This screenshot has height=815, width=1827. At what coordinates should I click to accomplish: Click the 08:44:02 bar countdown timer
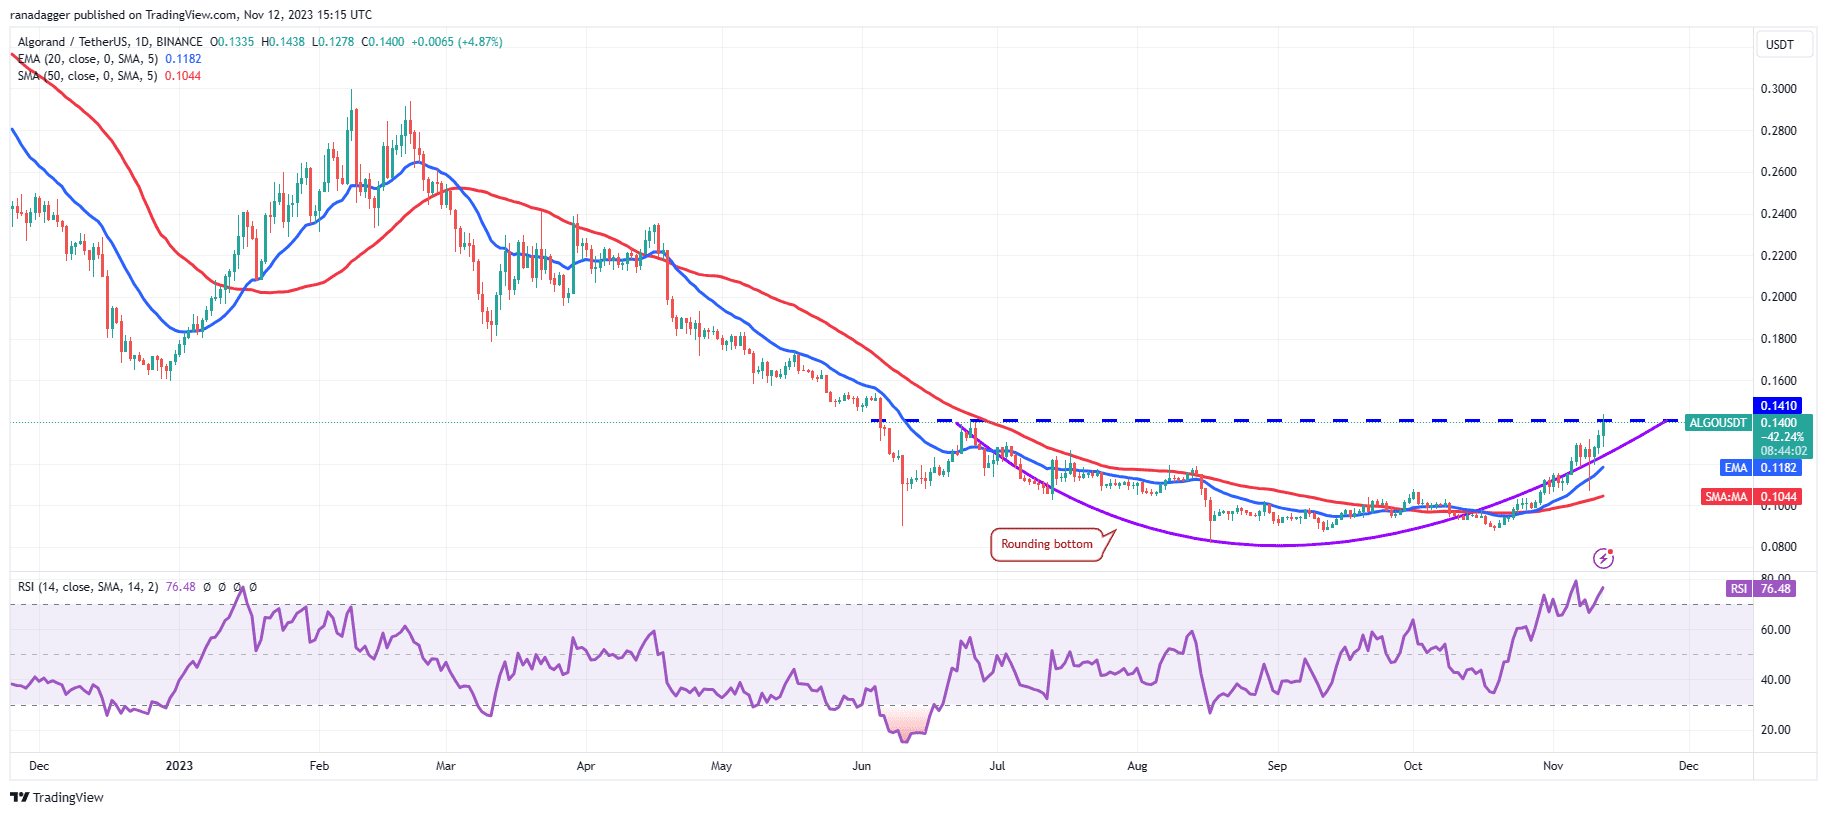(1783, 451)
